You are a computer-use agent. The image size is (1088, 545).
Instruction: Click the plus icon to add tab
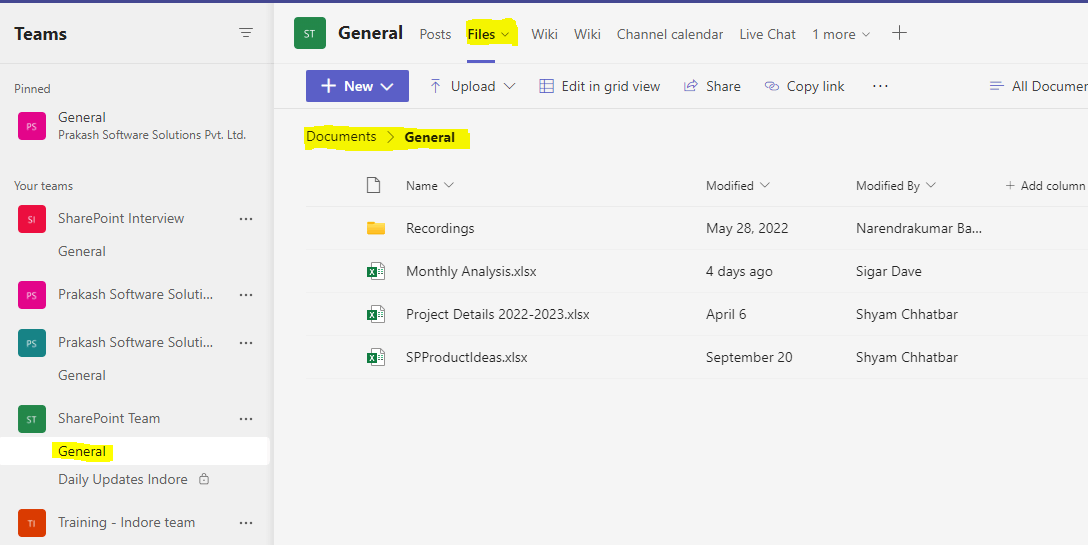[x=899, y=33]
